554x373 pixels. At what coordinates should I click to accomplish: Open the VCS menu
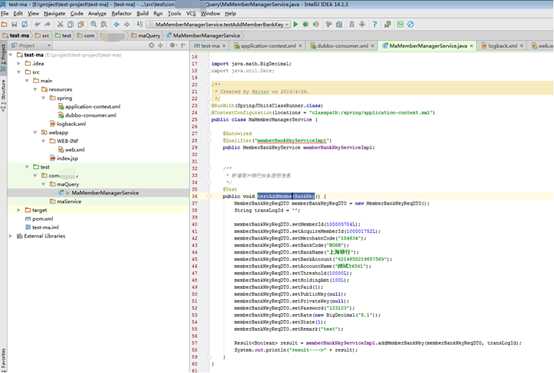point(191,13)
